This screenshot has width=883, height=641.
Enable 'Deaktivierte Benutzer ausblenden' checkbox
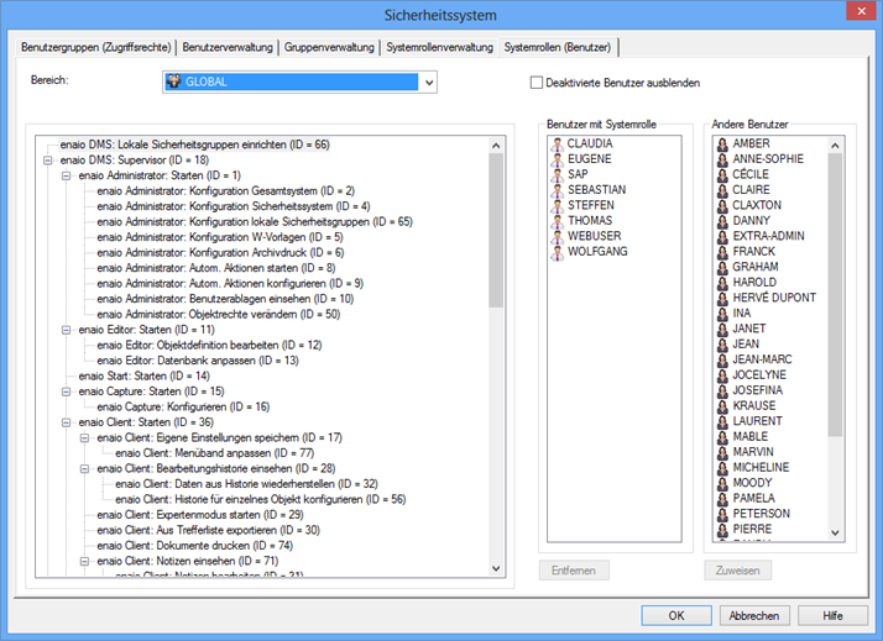(536, 83)
